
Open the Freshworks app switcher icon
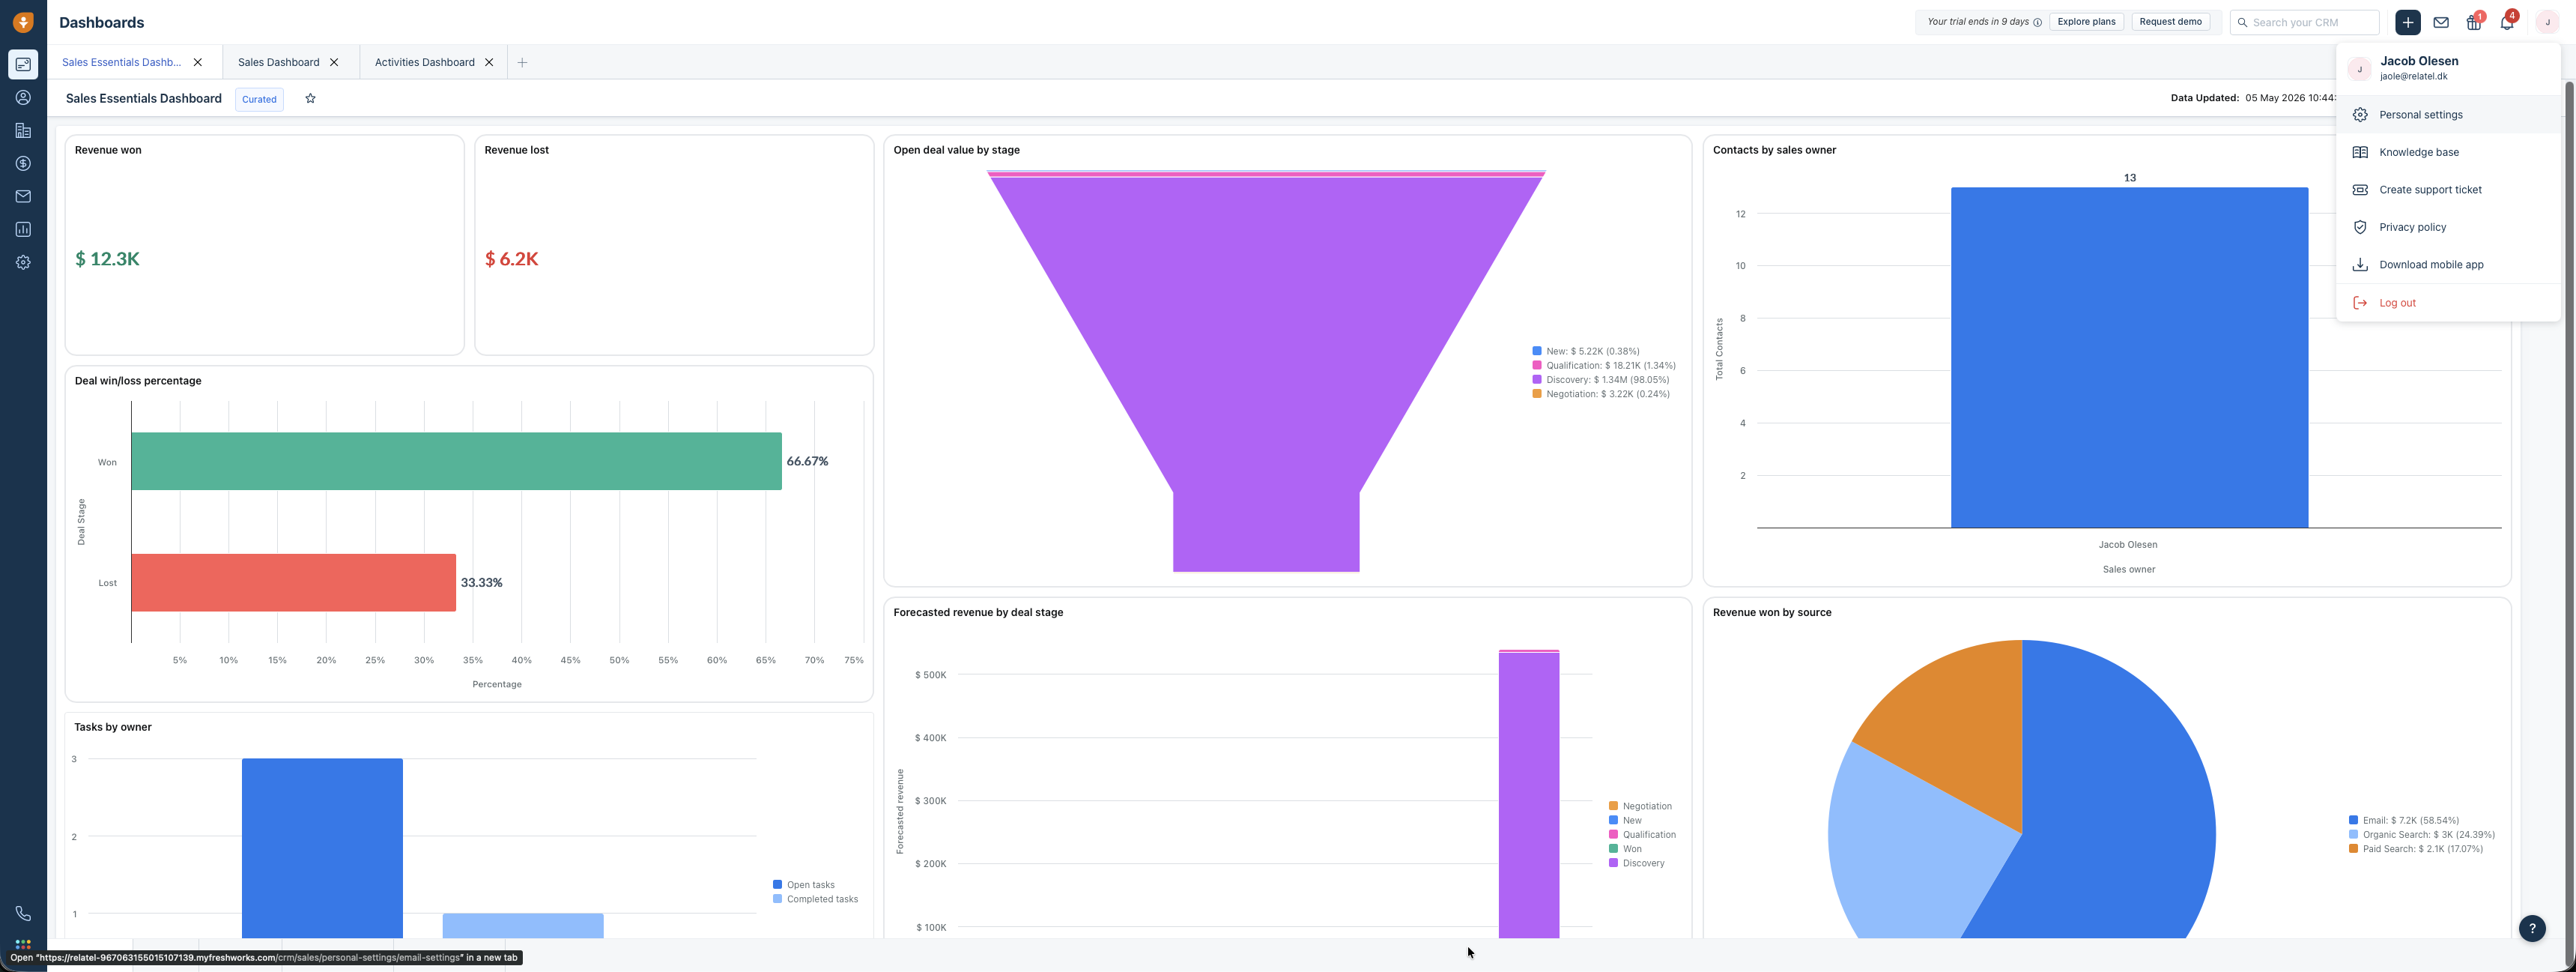coord(23,945)
